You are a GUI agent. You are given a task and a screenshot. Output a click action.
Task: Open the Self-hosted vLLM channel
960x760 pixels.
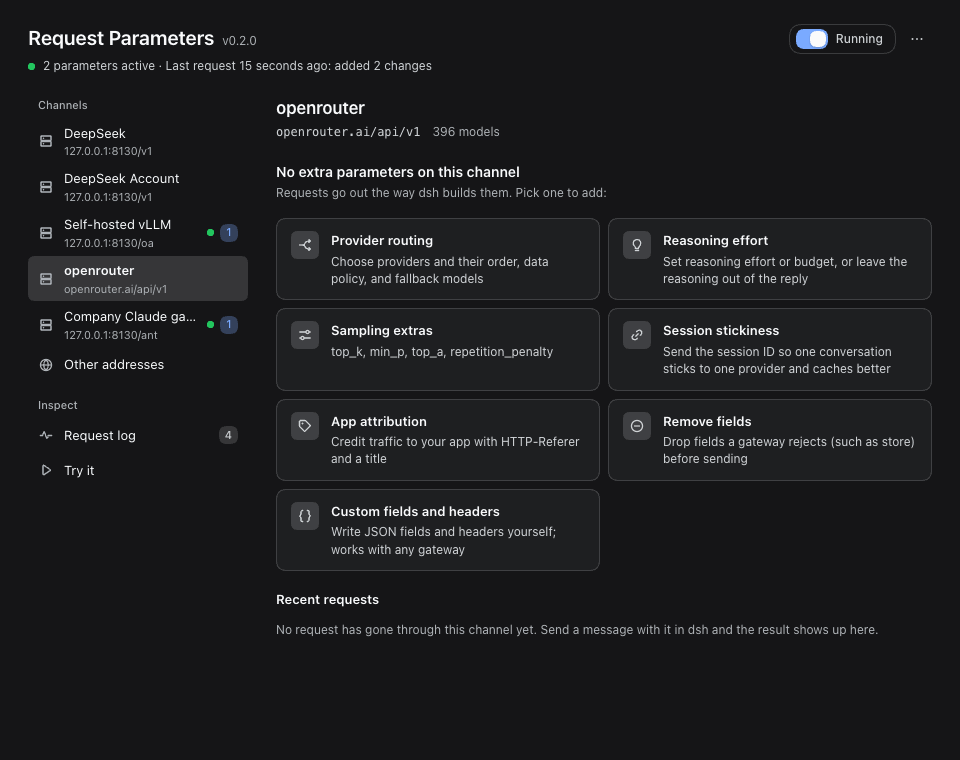point(138,233)
